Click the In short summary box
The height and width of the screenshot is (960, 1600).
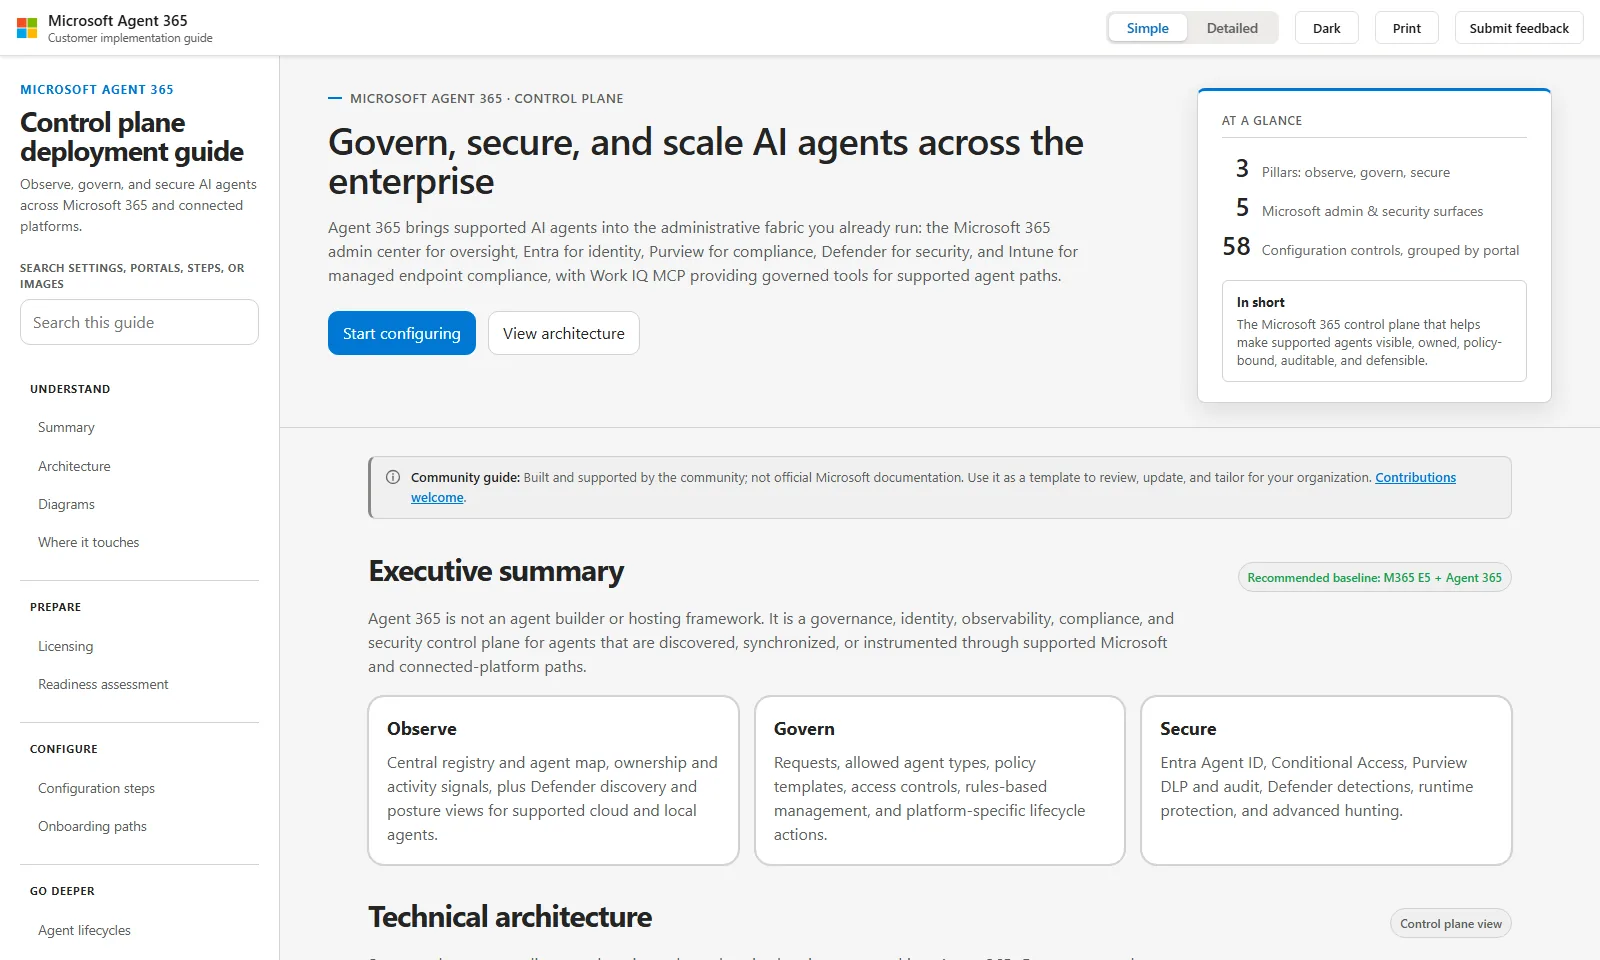(1374, 331)
